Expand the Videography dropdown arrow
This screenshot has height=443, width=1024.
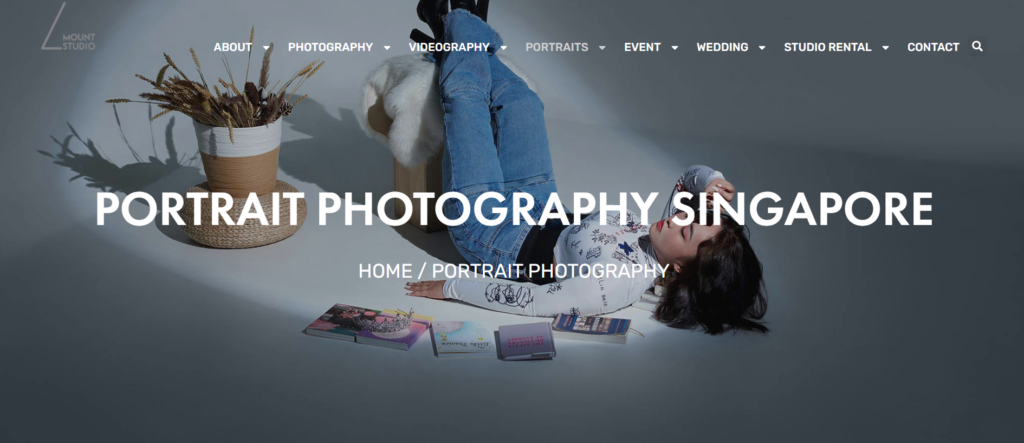point(503,47)
